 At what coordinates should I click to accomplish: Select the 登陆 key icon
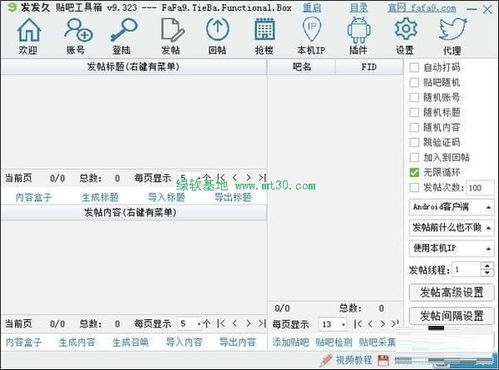click(123, 30)
